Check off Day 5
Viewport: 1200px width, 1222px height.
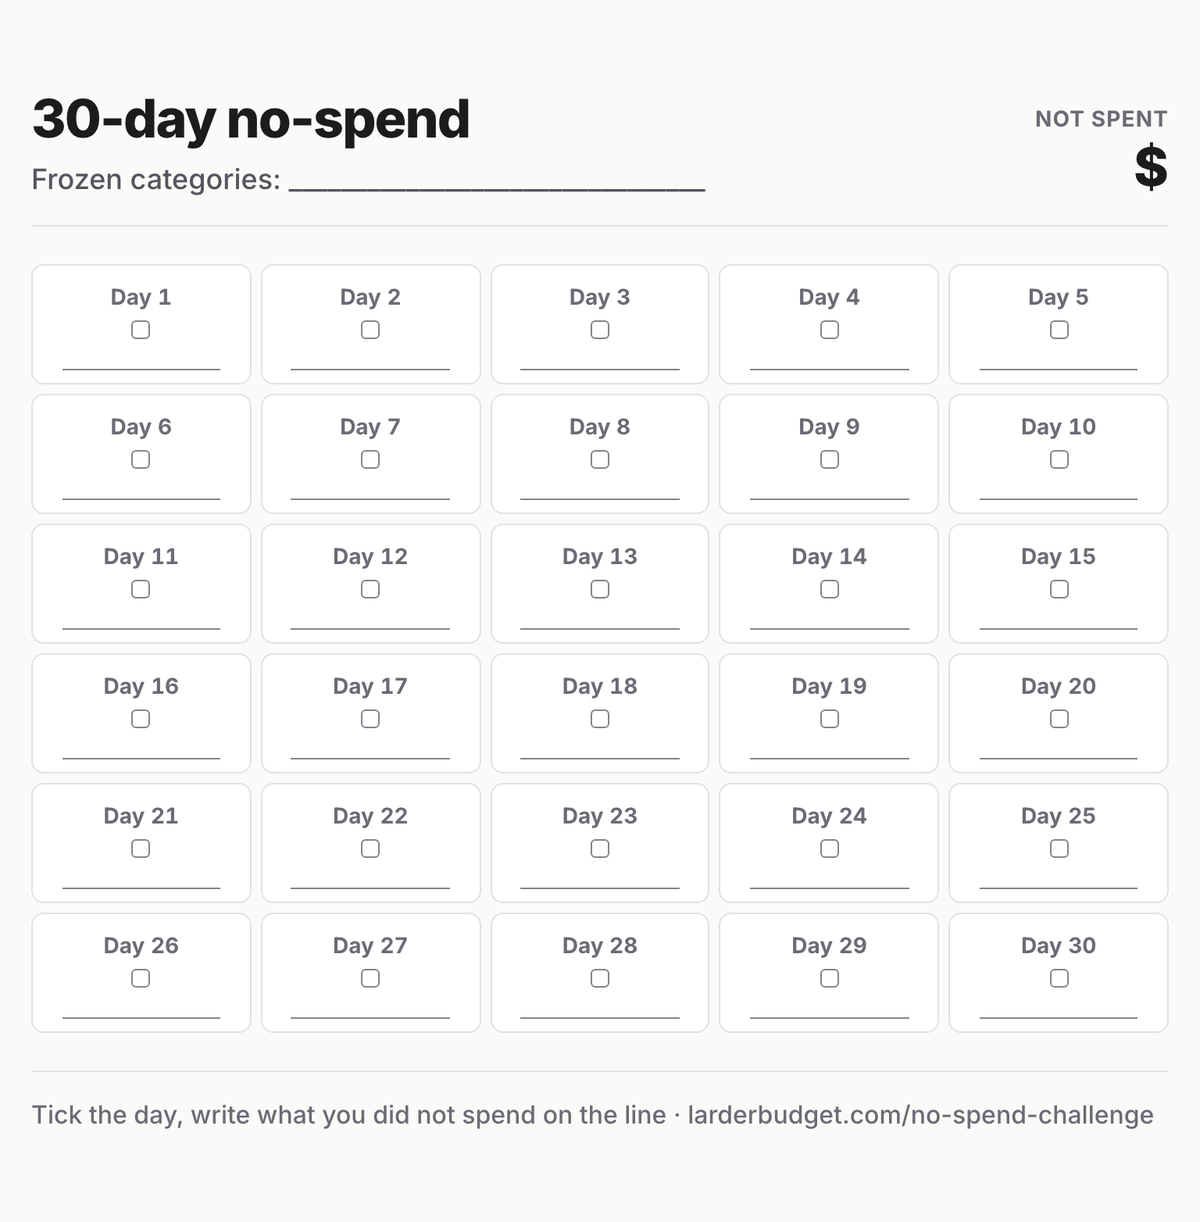coord(1059,330)
